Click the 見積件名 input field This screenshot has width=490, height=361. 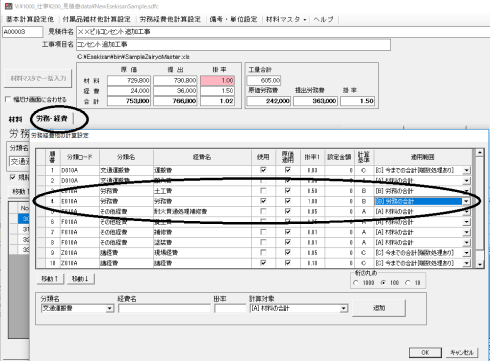tap(283, 32)
